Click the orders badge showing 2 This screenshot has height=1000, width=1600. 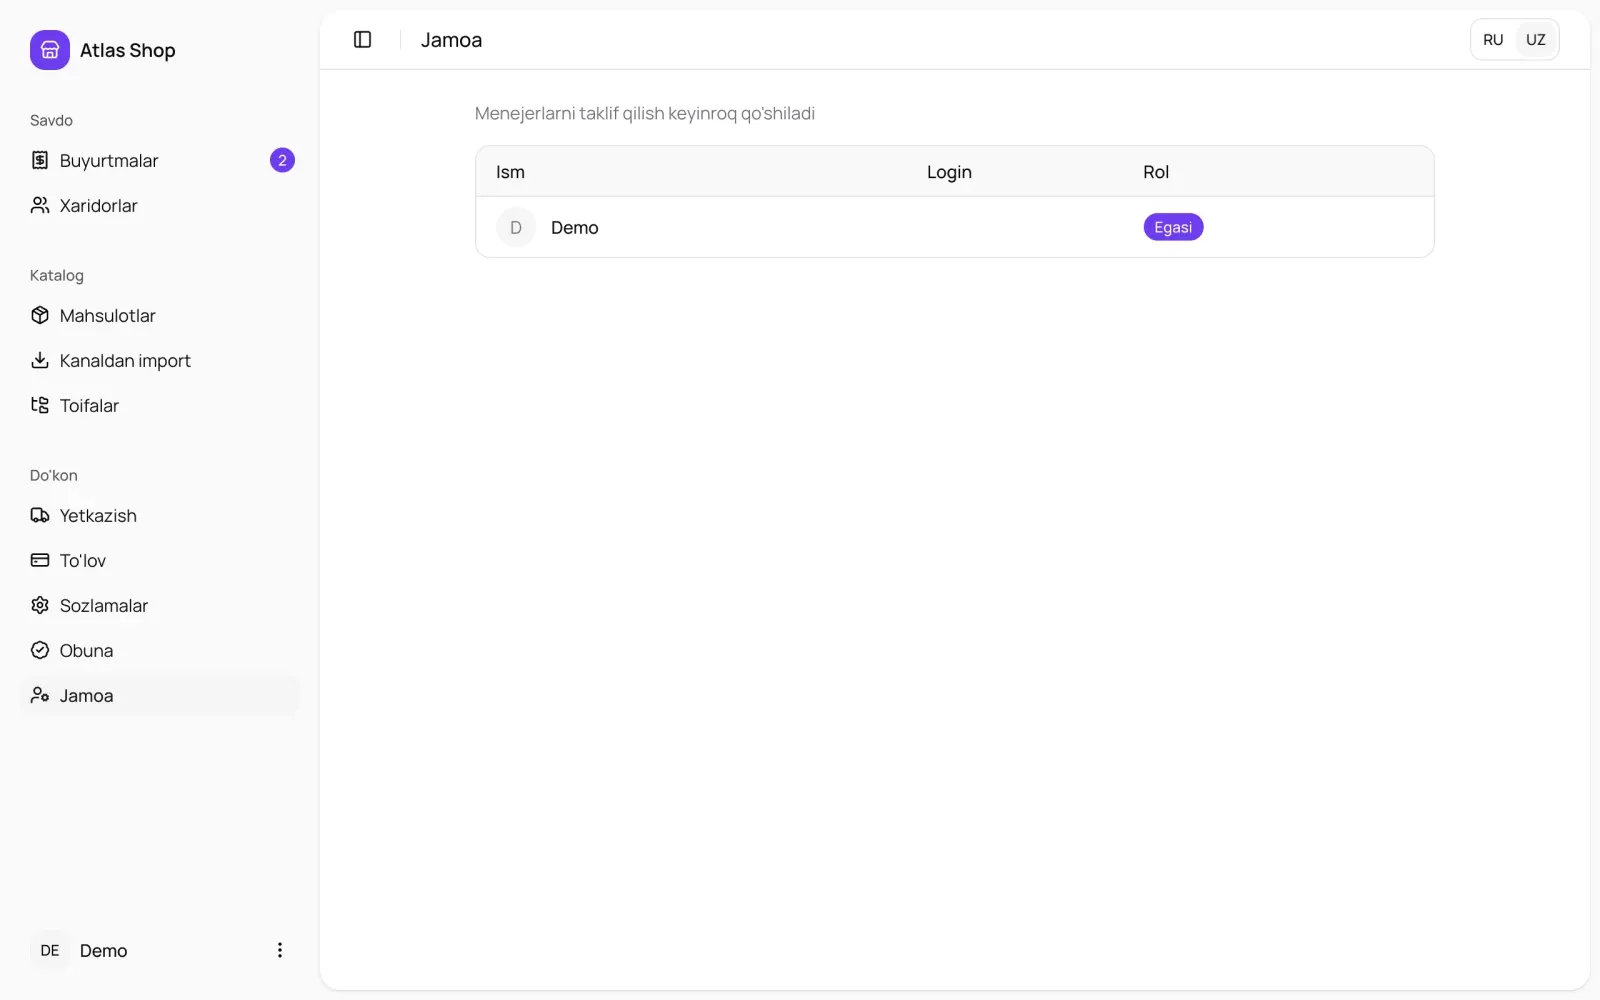tap(282, 160)
